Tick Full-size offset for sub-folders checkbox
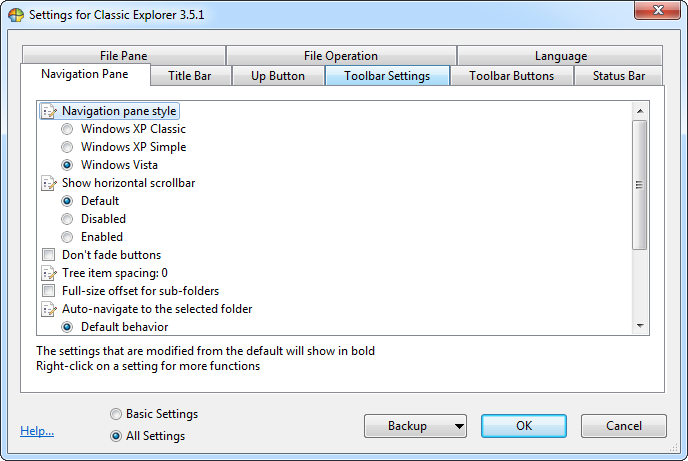This screenshot has width=688, height=461. pos(48,291)
